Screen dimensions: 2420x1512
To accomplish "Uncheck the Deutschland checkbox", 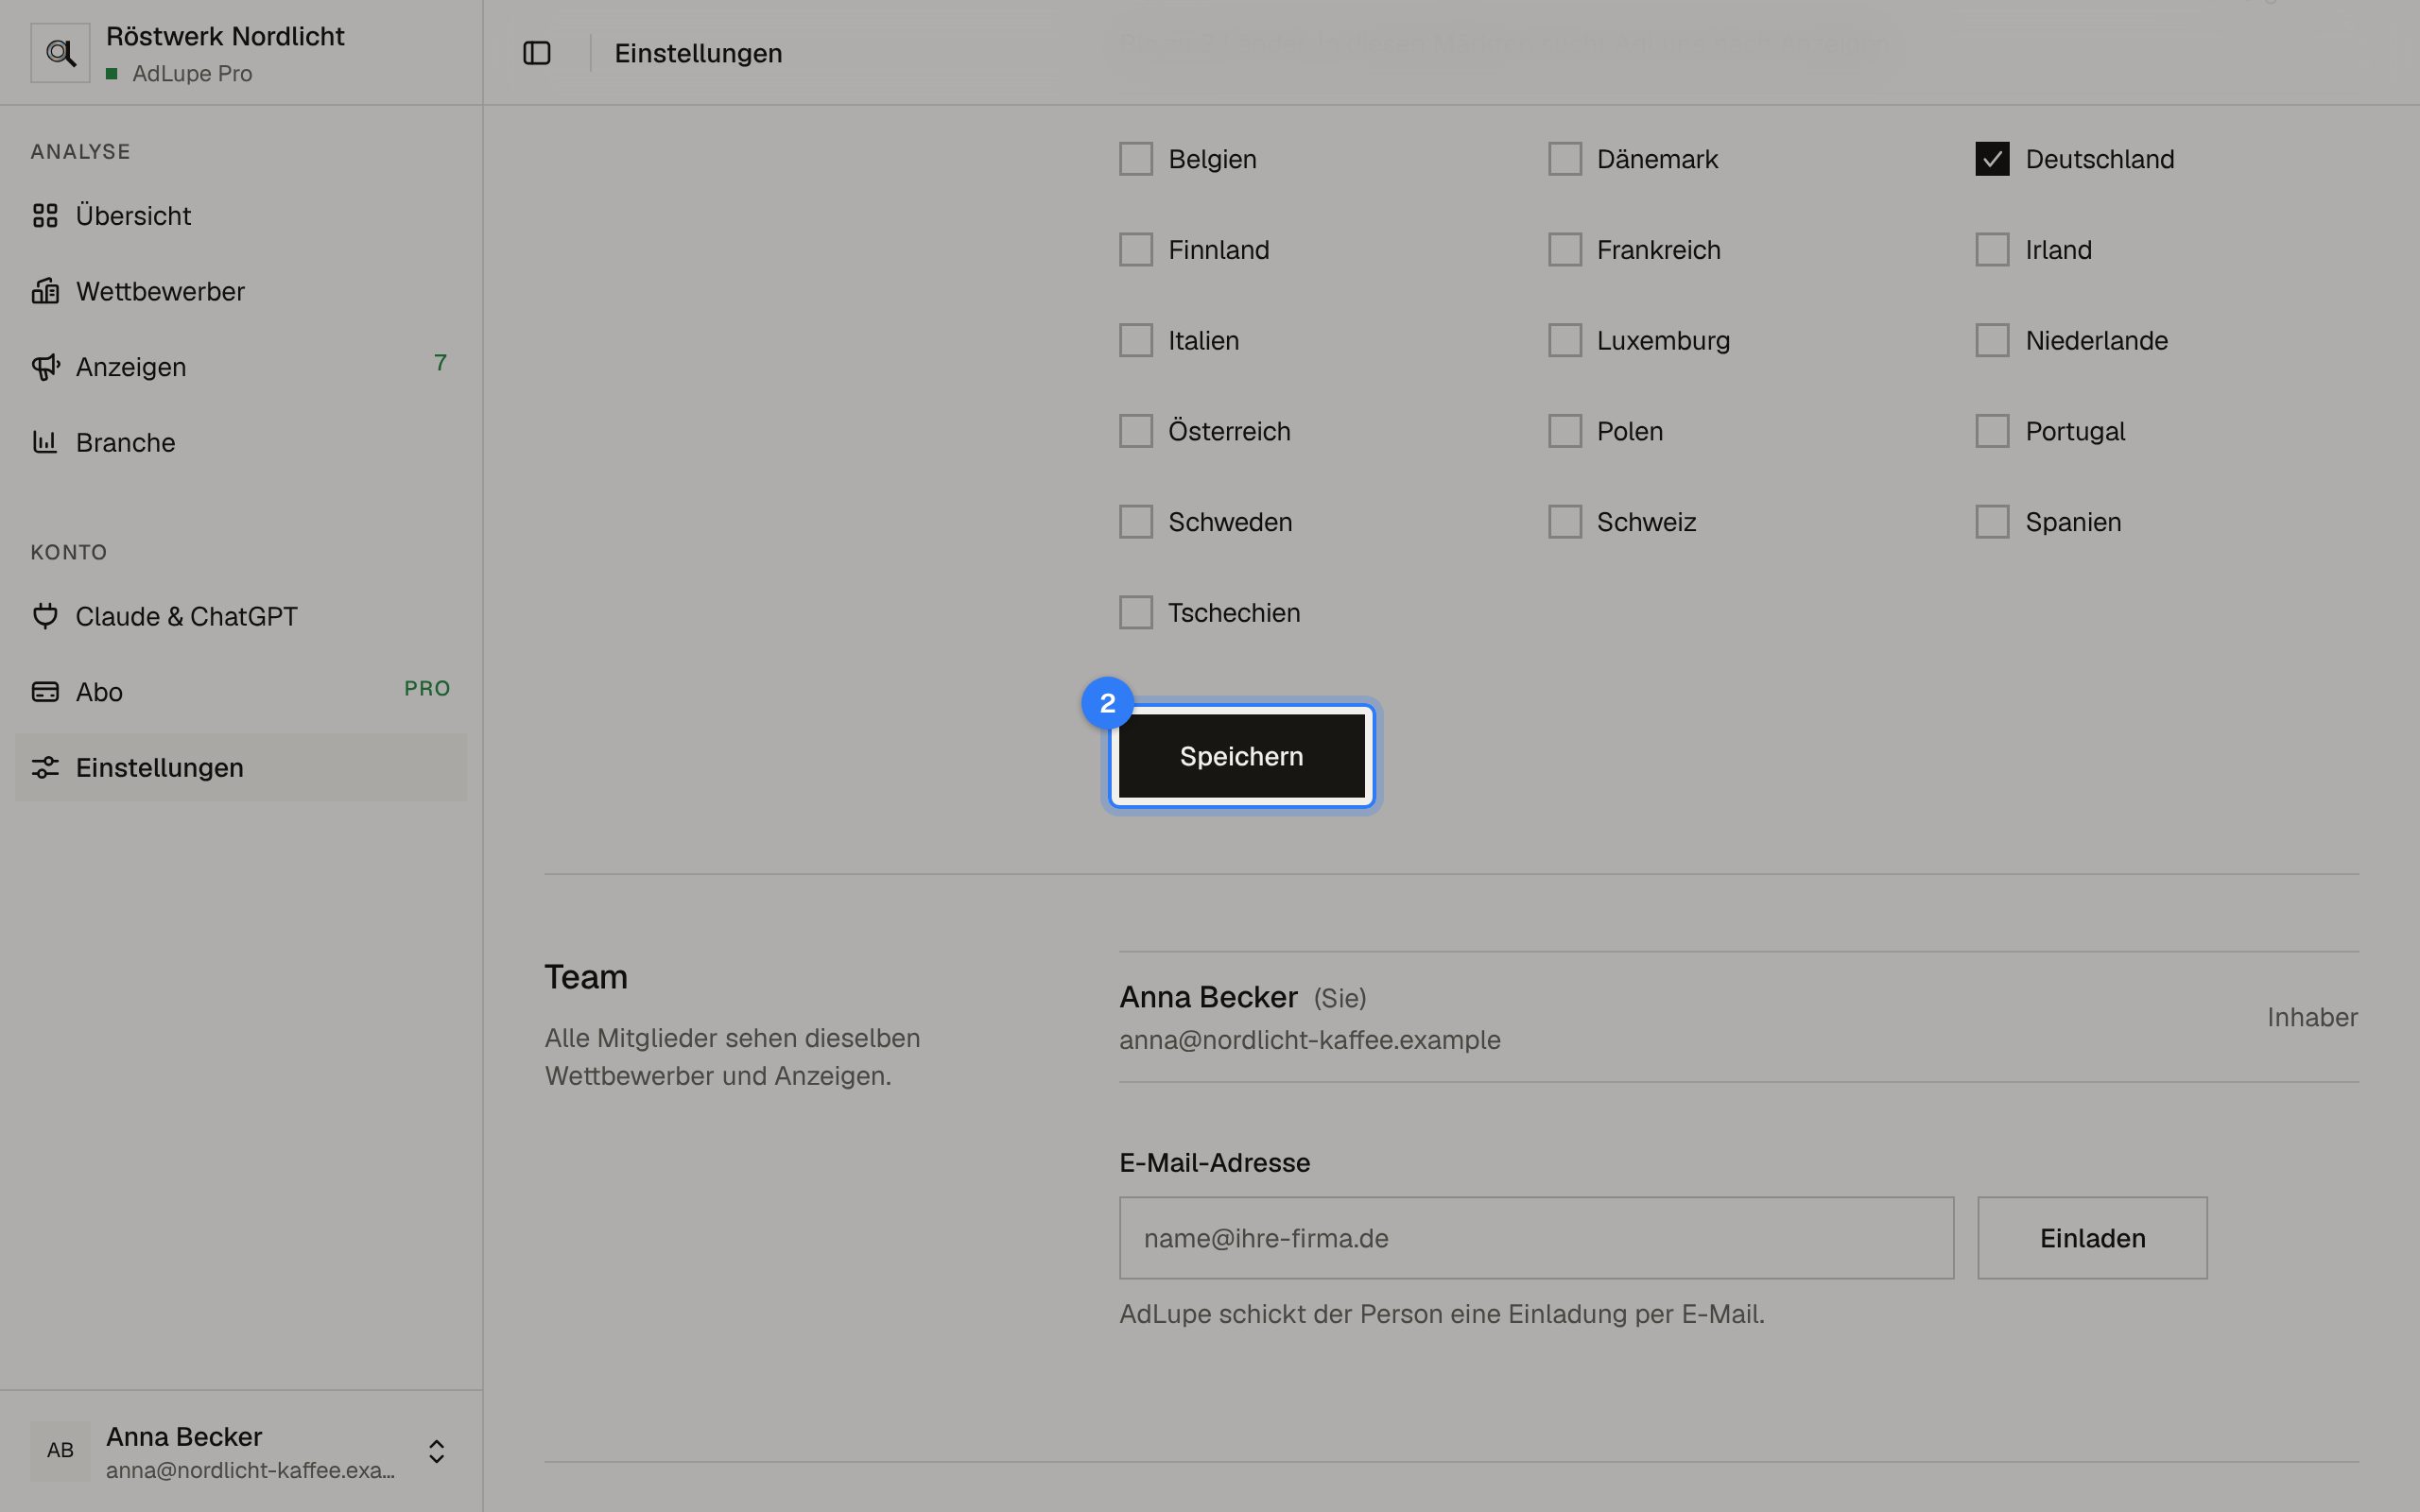I will click(x=1992, y=159).
